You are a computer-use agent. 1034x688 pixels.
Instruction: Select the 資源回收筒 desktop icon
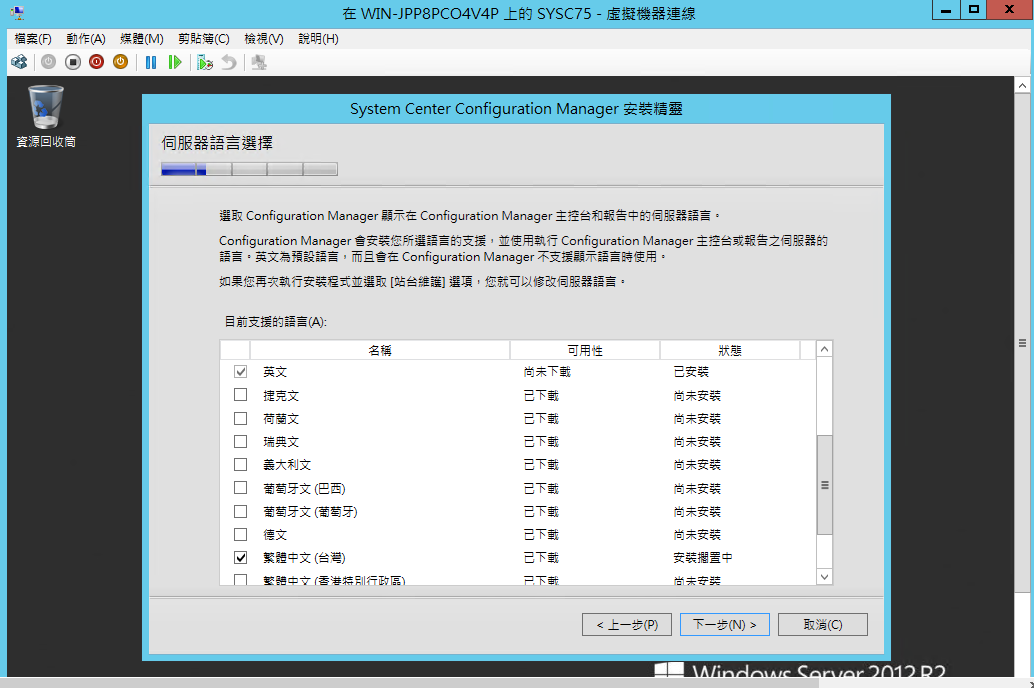[46, 116]
